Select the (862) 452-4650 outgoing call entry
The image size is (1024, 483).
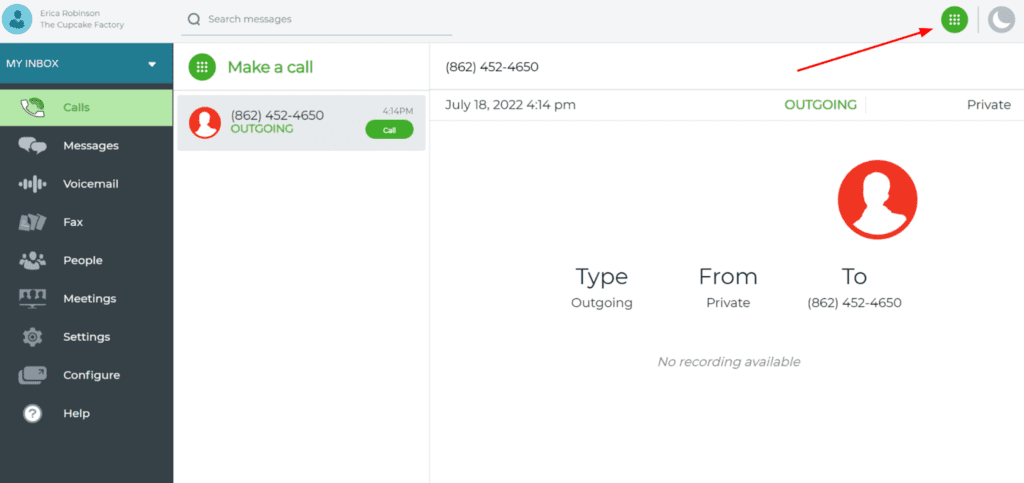point(301,123)
